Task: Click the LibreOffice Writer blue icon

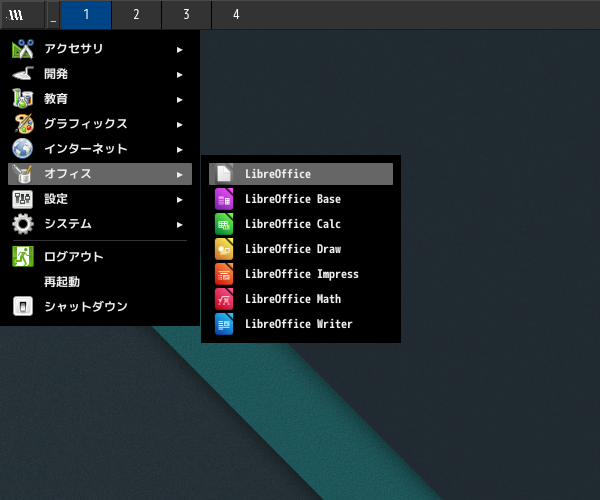Action: click(x=224, y=324)
